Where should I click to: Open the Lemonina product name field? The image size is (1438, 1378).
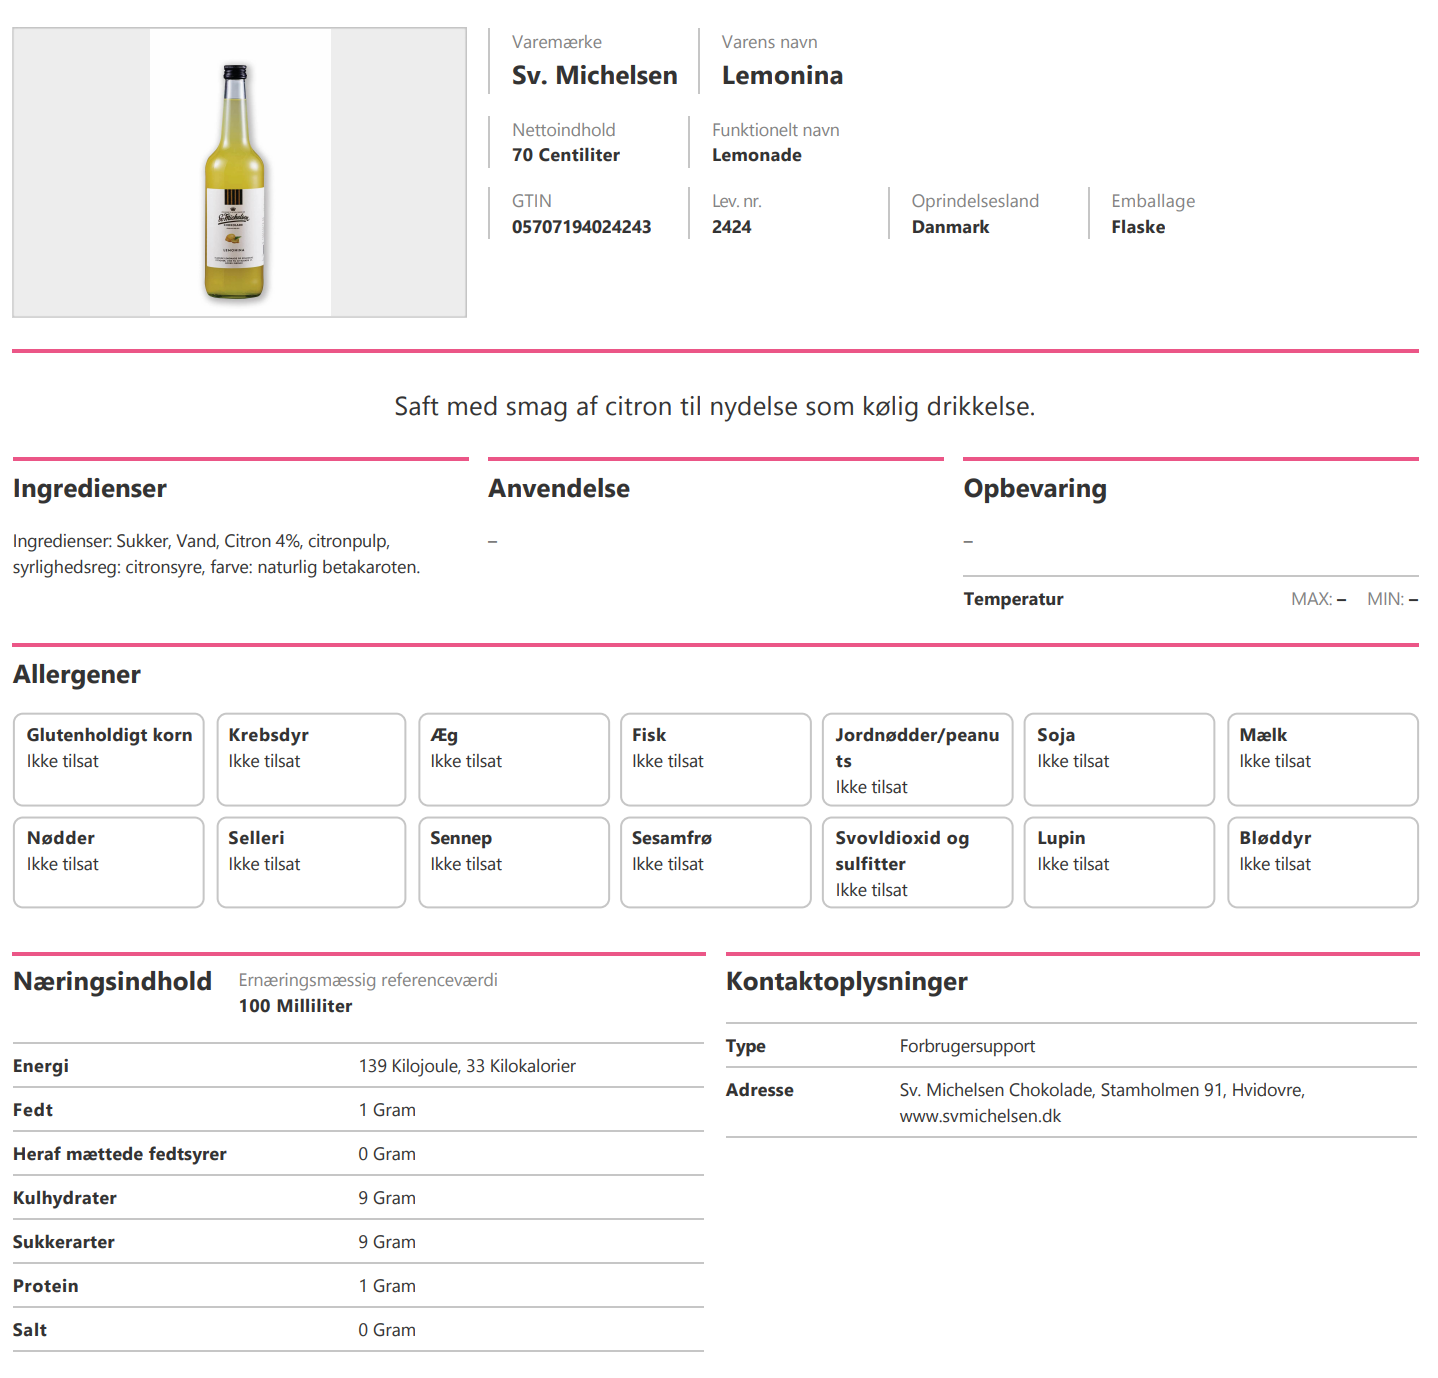click(x=782, y=74)
